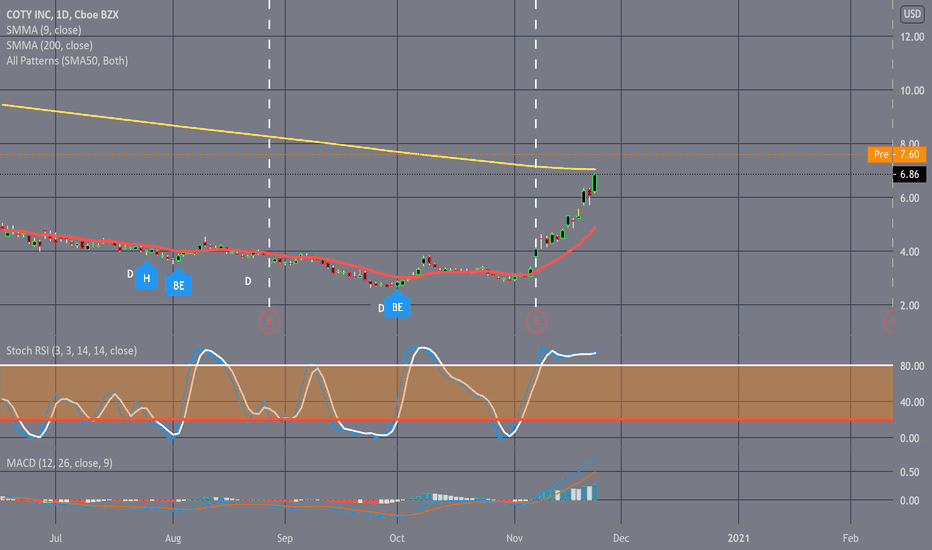The height and width of the screenshot is (550, 932).
Task: Click the earnings E marker after November
Action: pos(536,322)
